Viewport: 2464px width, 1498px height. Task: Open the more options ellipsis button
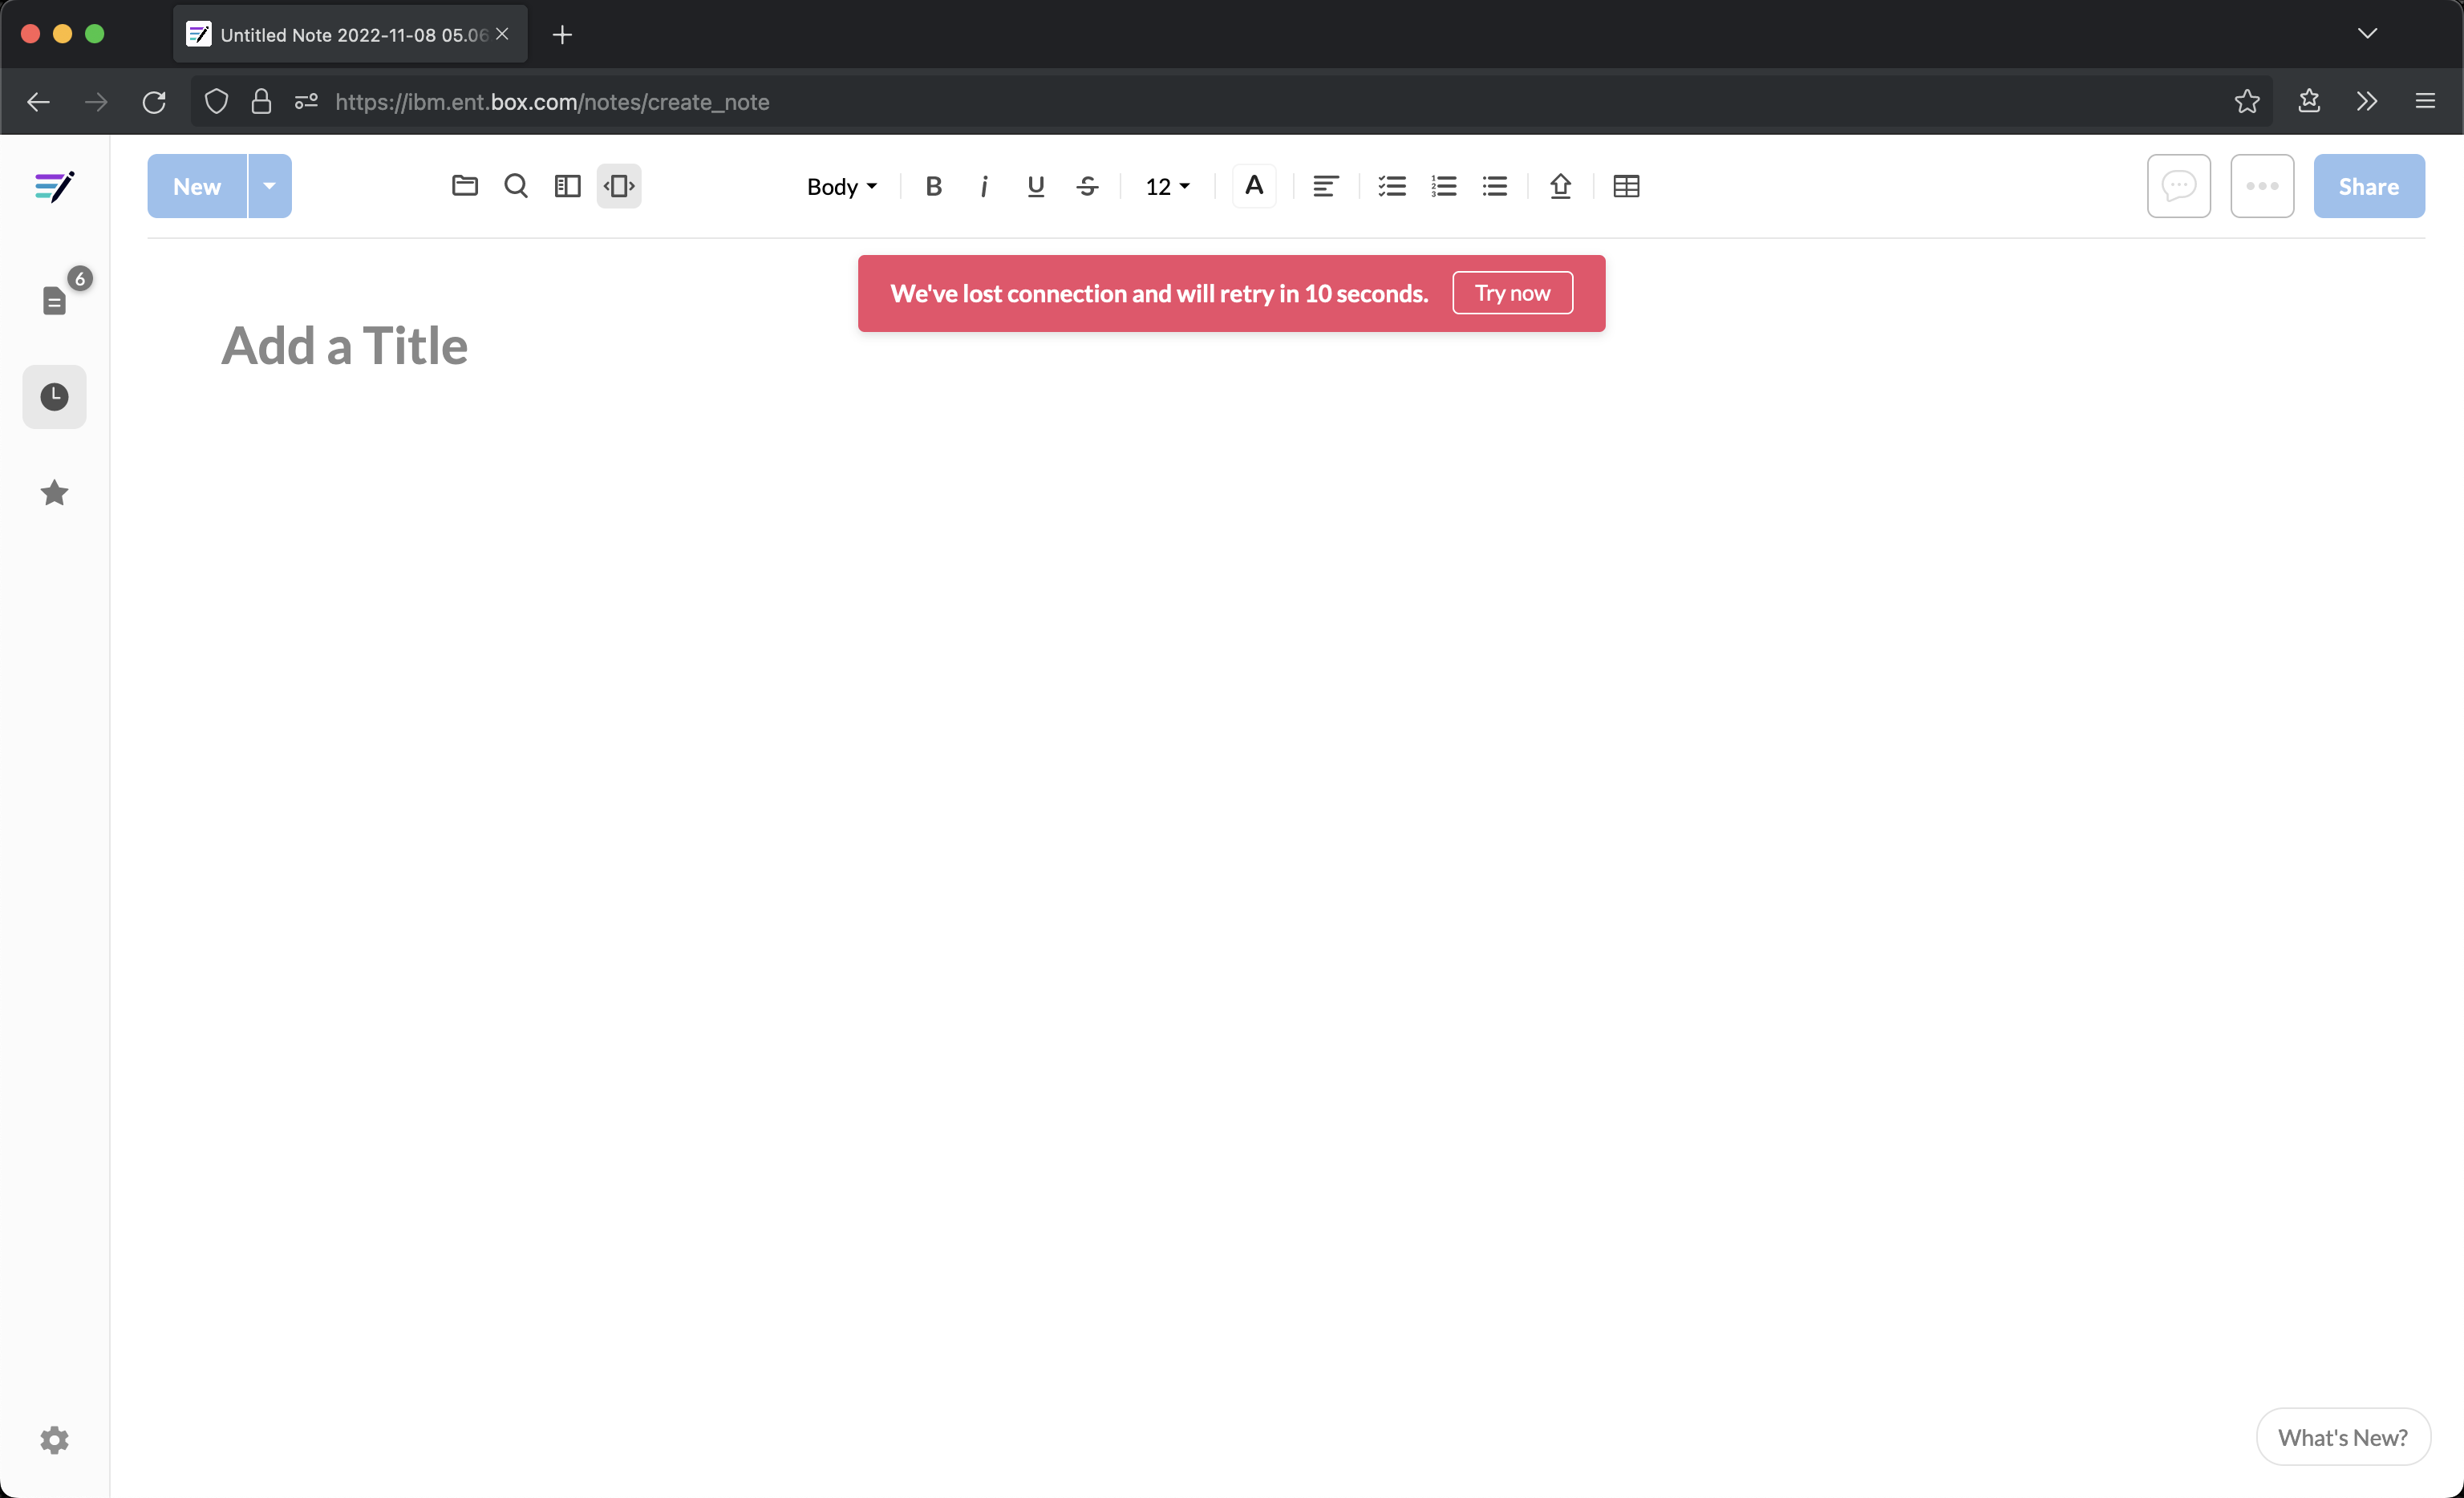(2262, 186)
